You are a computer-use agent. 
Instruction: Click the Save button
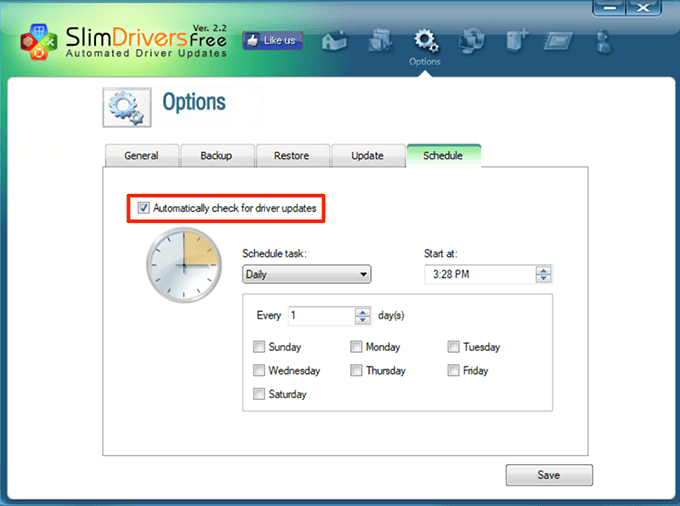tap(549, 475)
